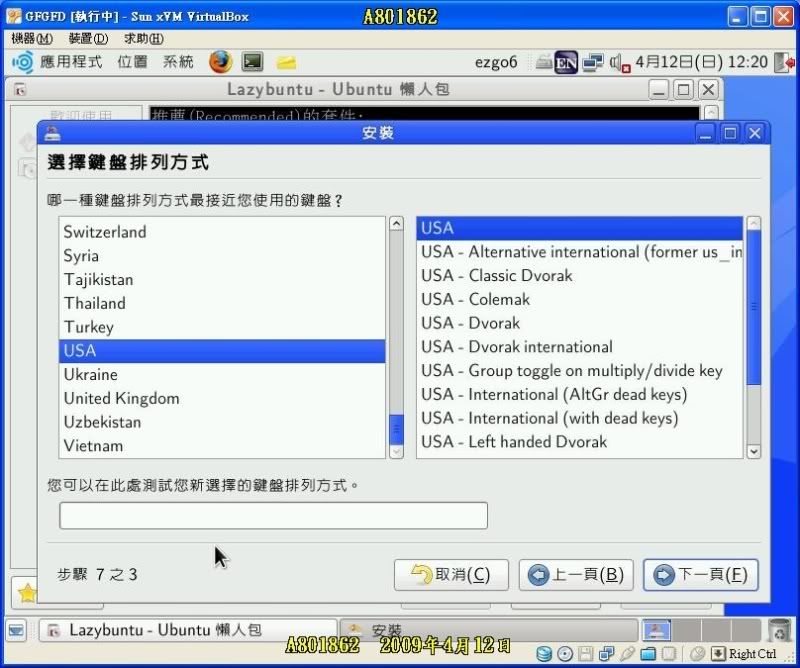Click country list scrollbar up arrow

tap(396, 224)
